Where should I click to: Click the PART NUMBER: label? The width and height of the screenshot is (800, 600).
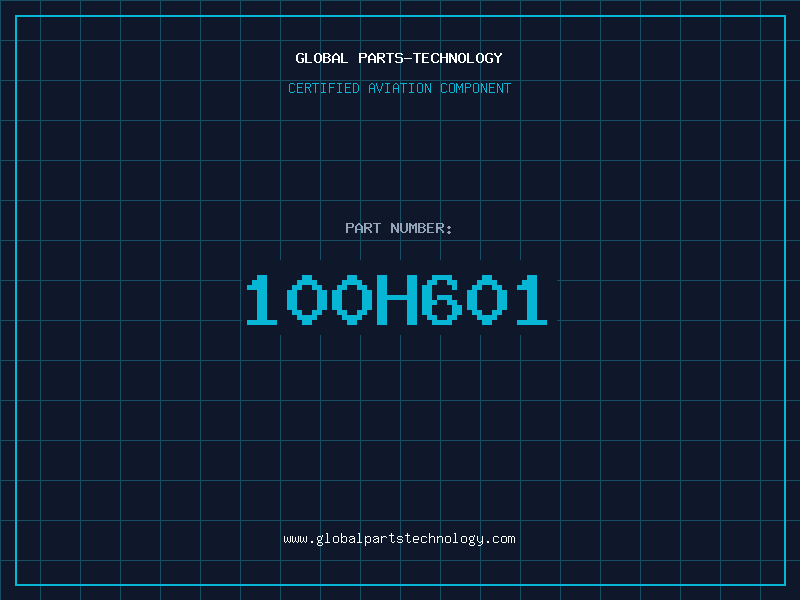coord(398,228)
